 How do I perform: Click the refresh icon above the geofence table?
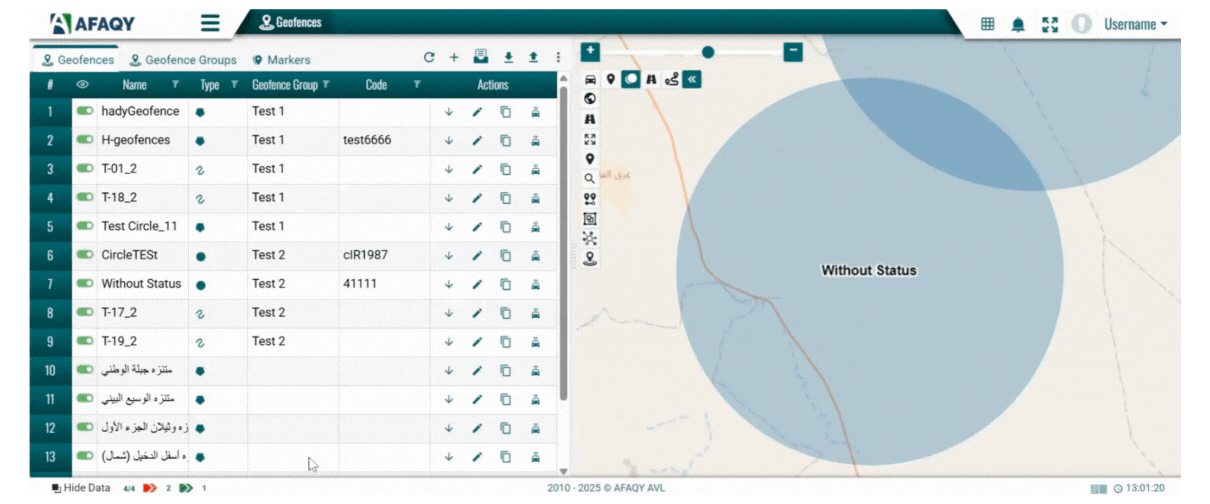[x=429, y=58]
